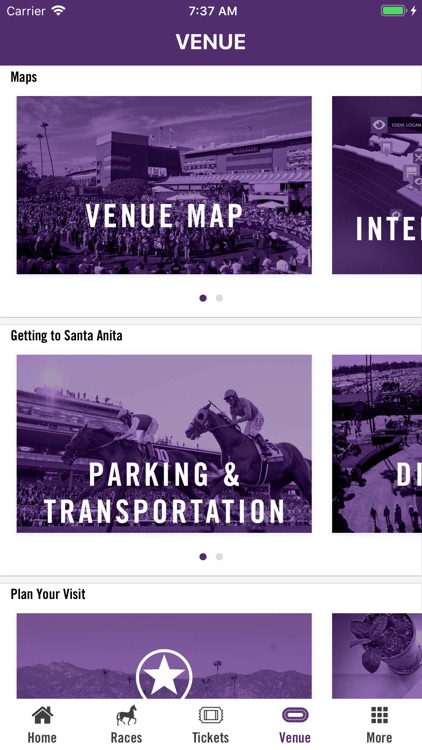Click the eye icon on the interactive map card
Screen dimensions: 422x750
(379, 125)
